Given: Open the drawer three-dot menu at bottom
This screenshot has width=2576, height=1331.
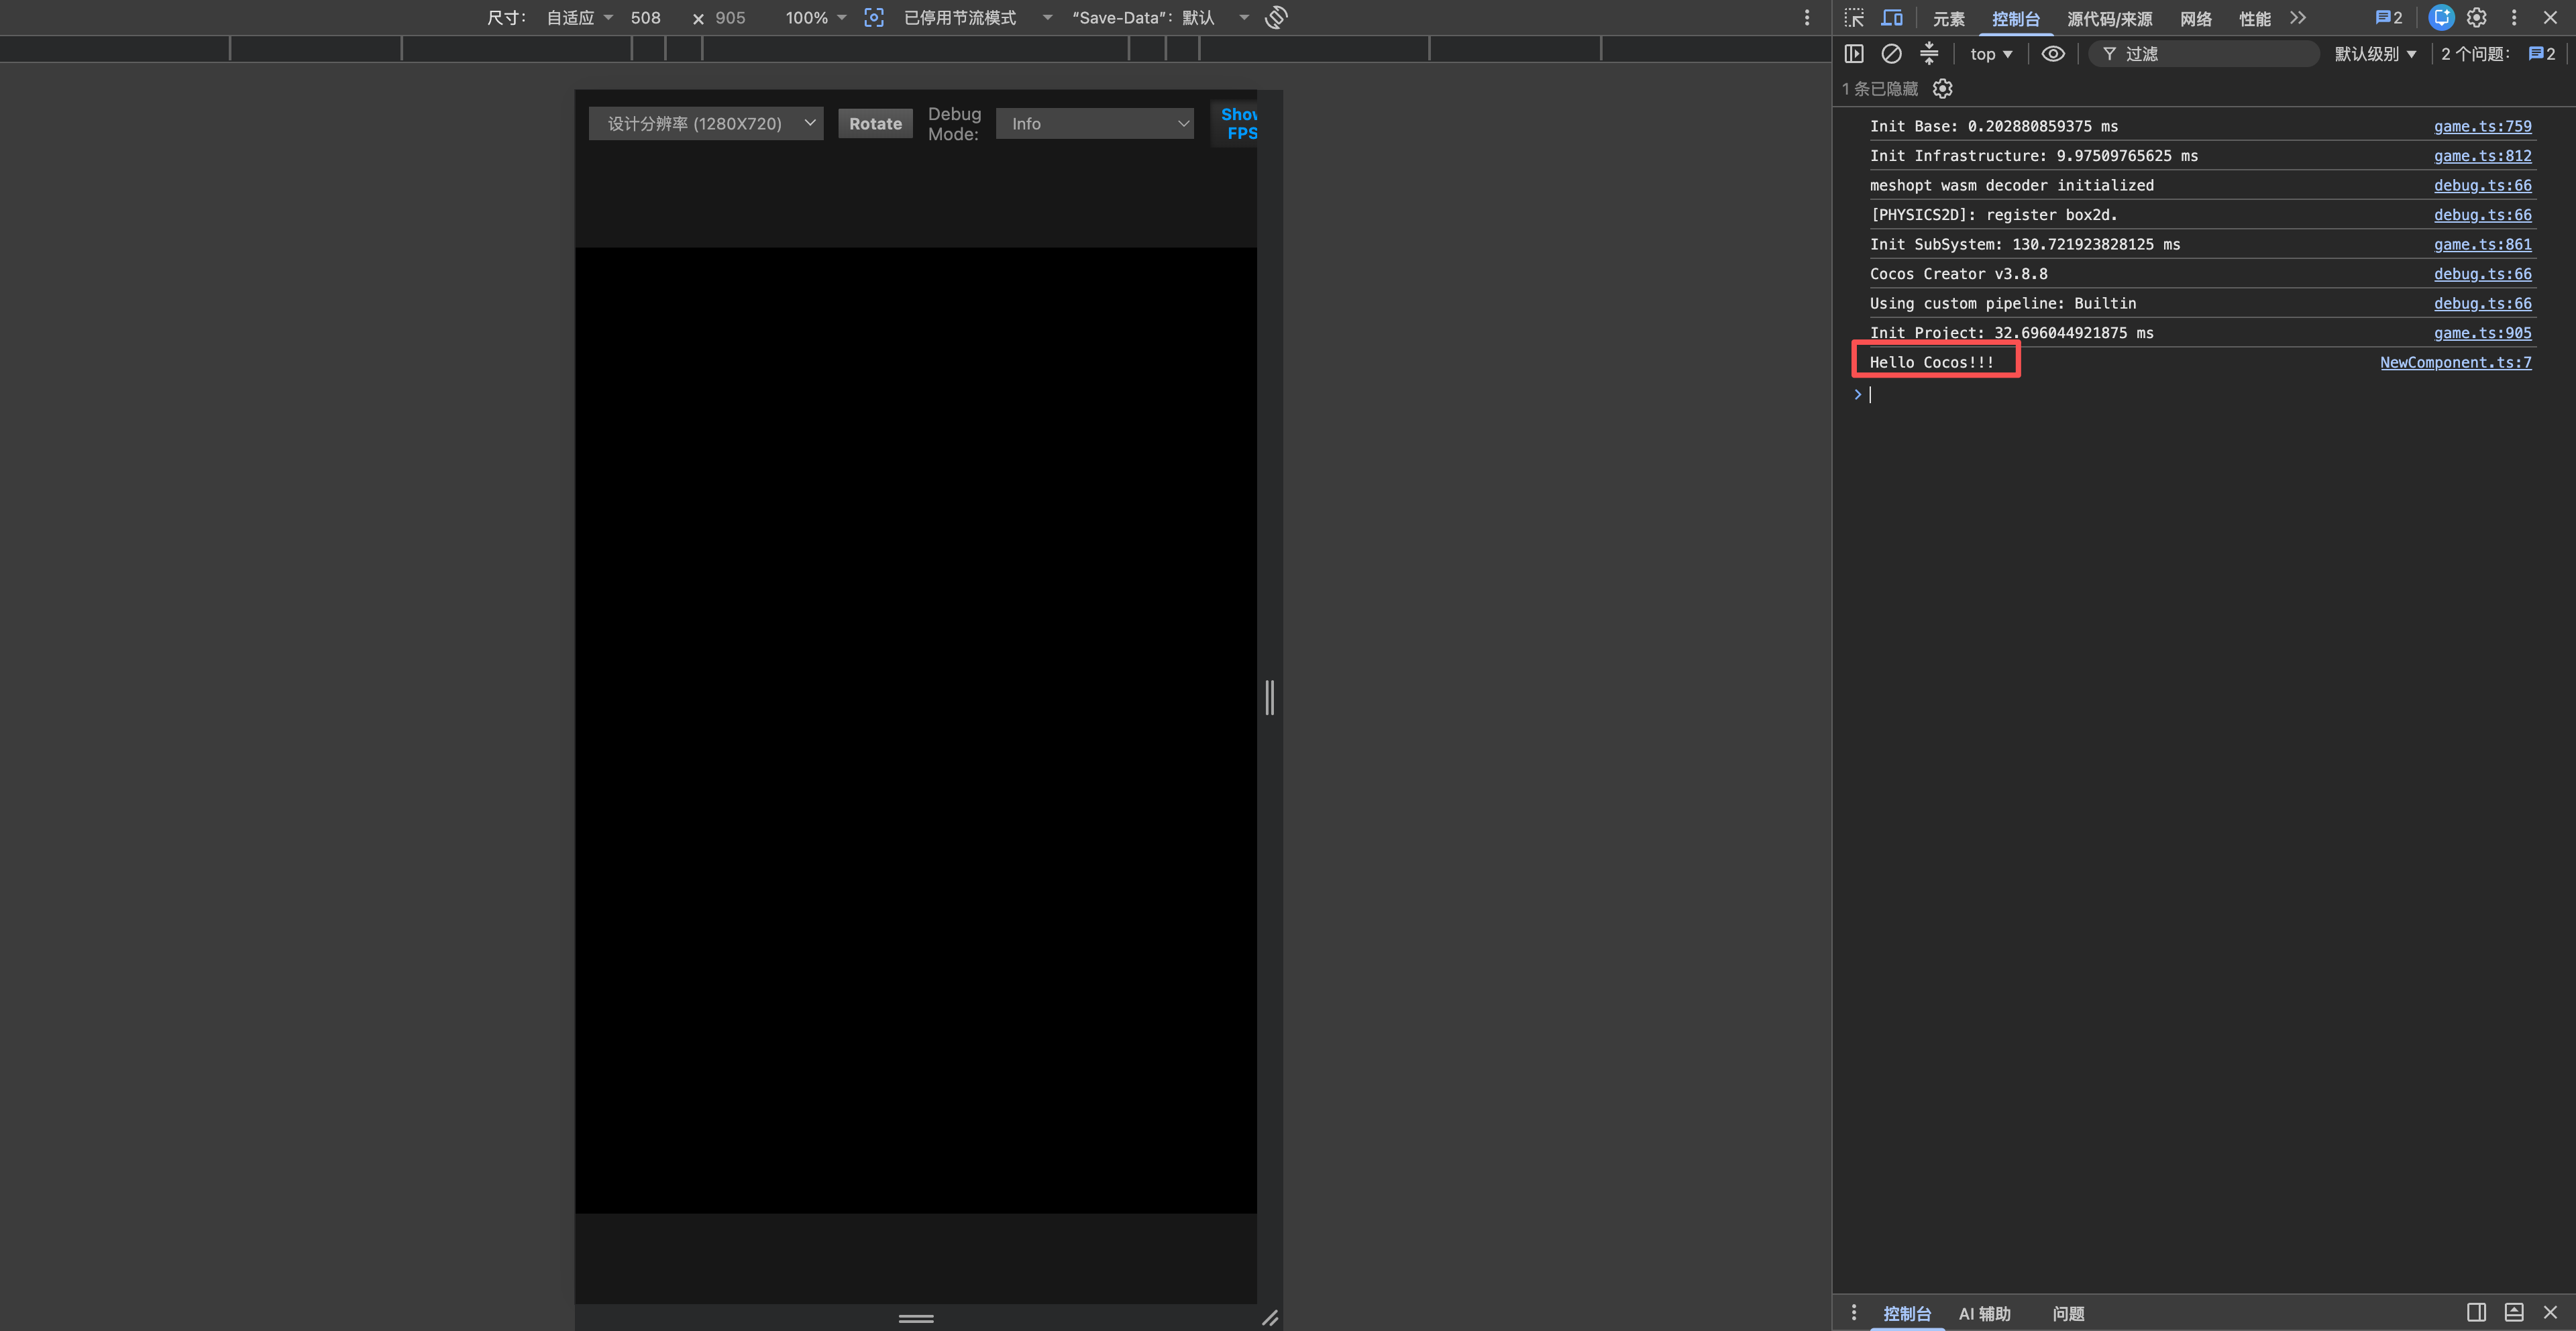Looking at the screenshot, I should (x=1853, y=1312).
